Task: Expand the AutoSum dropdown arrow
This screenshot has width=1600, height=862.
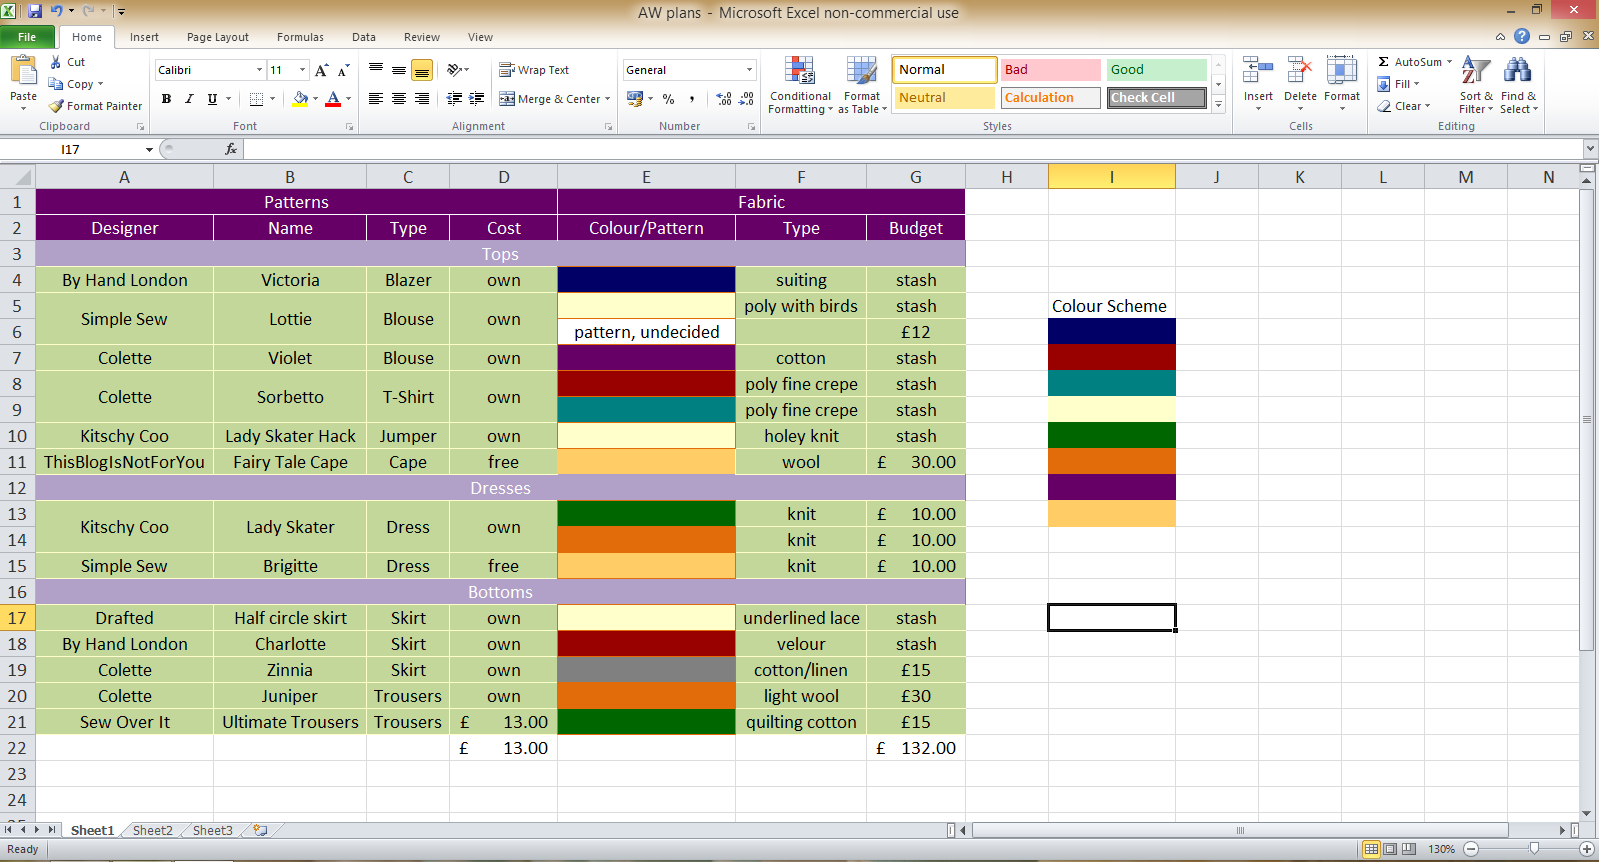Action: (x=1449, y=62)
